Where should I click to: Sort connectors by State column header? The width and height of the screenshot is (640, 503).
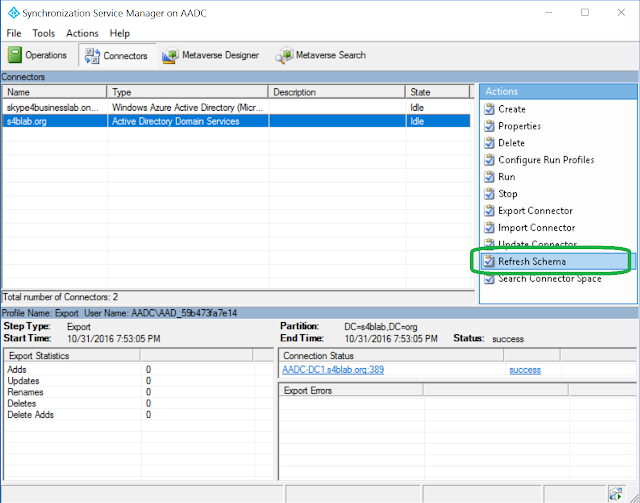pyautogui.click(x=438, y=92)
